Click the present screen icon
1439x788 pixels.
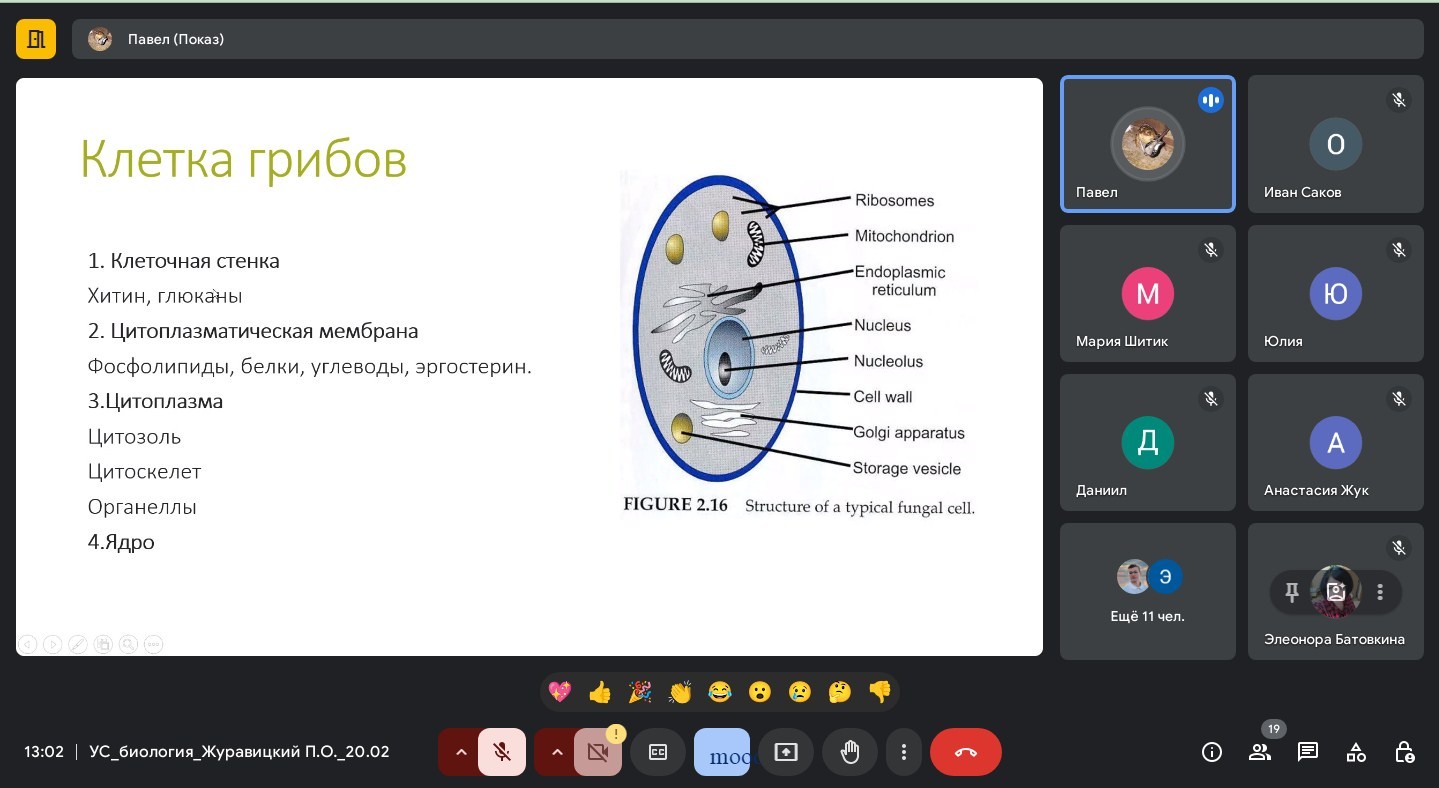pos(786,752)
